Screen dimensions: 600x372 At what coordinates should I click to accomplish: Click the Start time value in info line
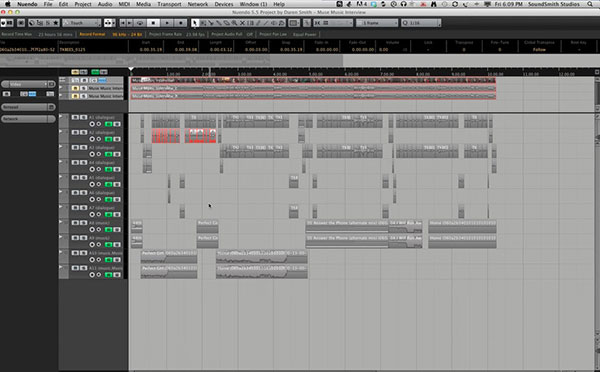(151, 50)
